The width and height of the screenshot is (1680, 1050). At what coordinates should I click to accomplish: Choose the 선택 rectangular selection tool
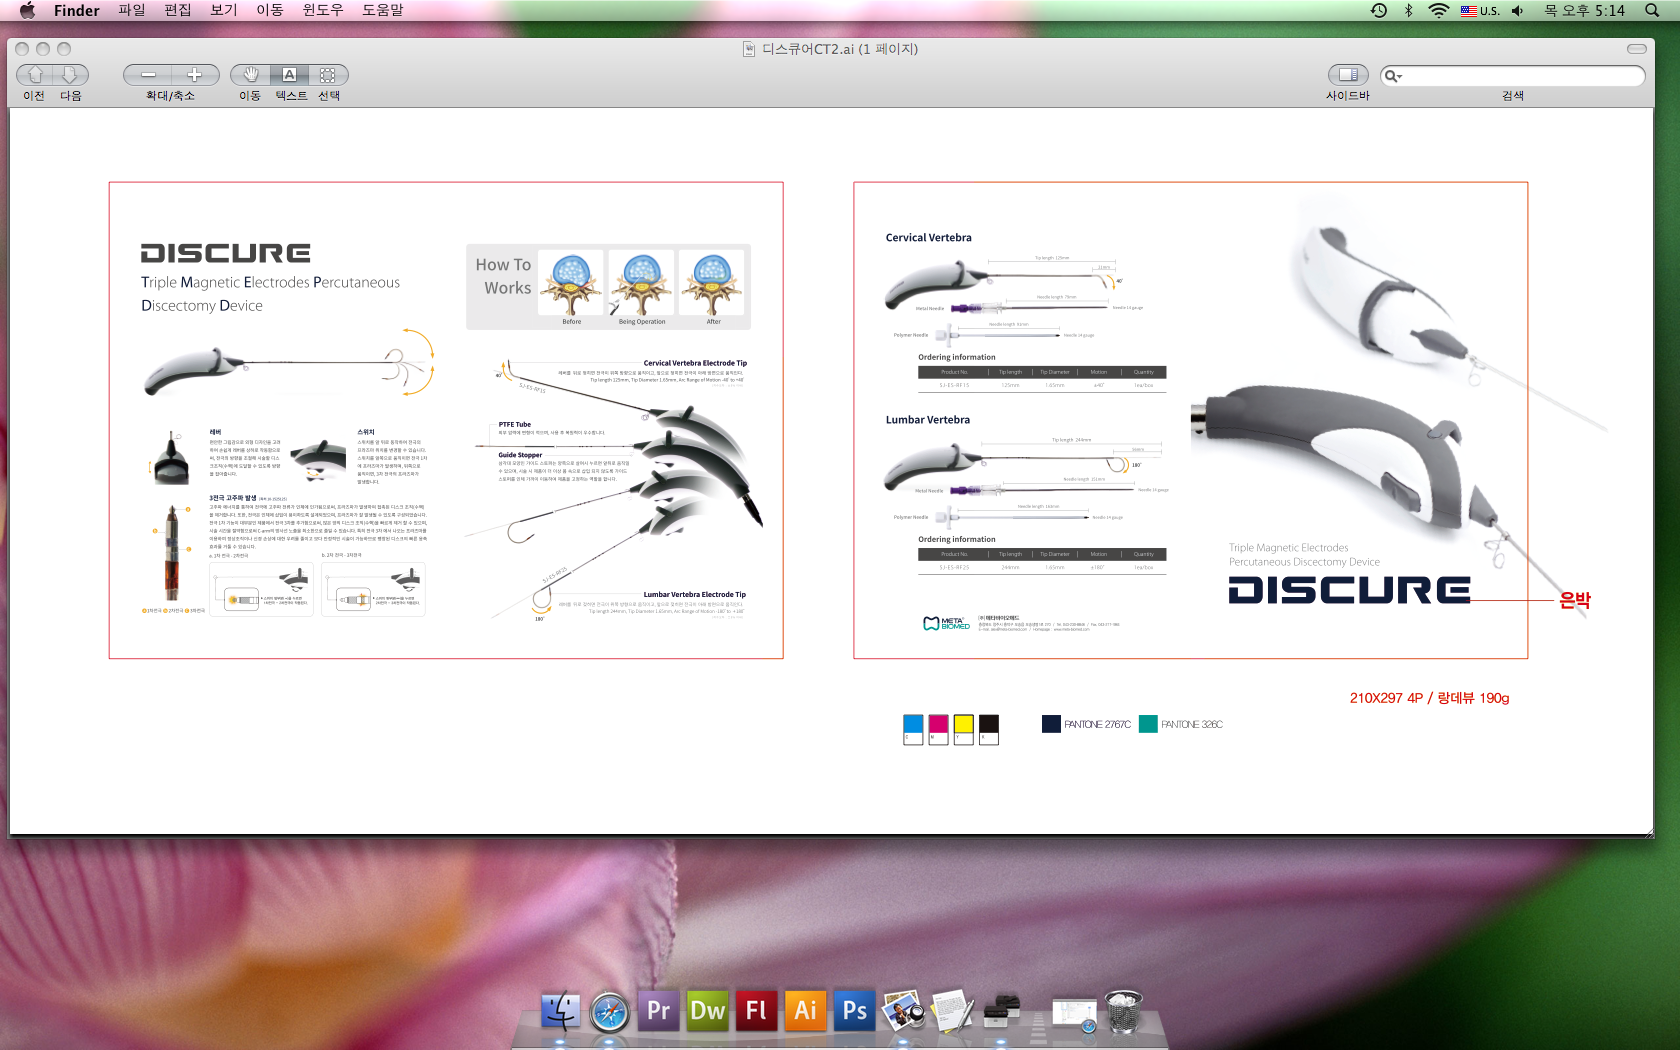point(328,75)
